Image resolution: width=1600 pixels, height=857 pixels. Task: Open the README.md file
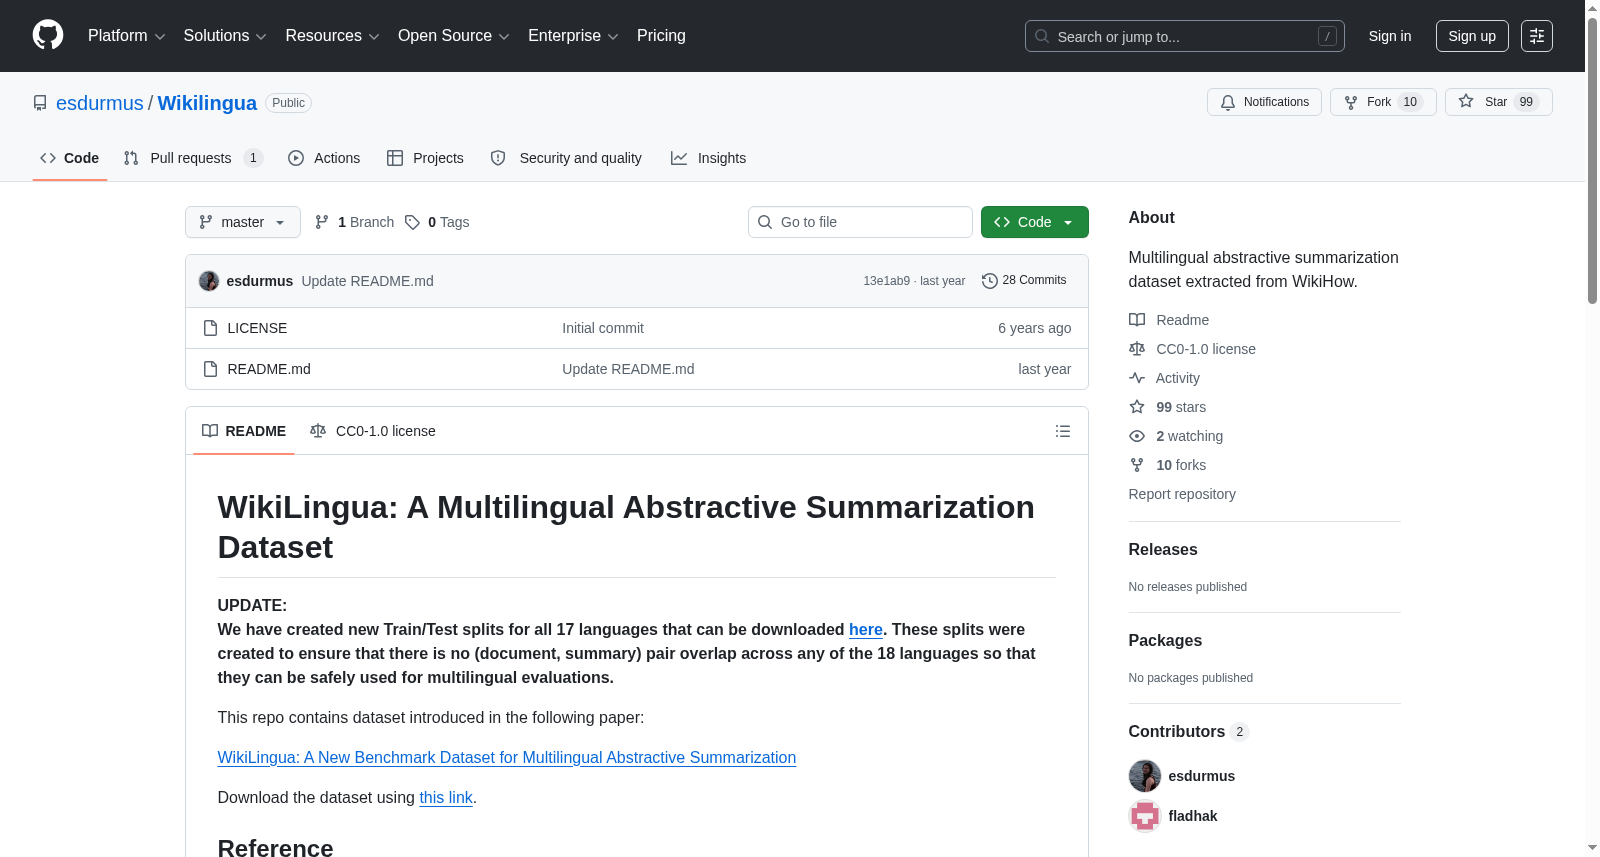269,369
